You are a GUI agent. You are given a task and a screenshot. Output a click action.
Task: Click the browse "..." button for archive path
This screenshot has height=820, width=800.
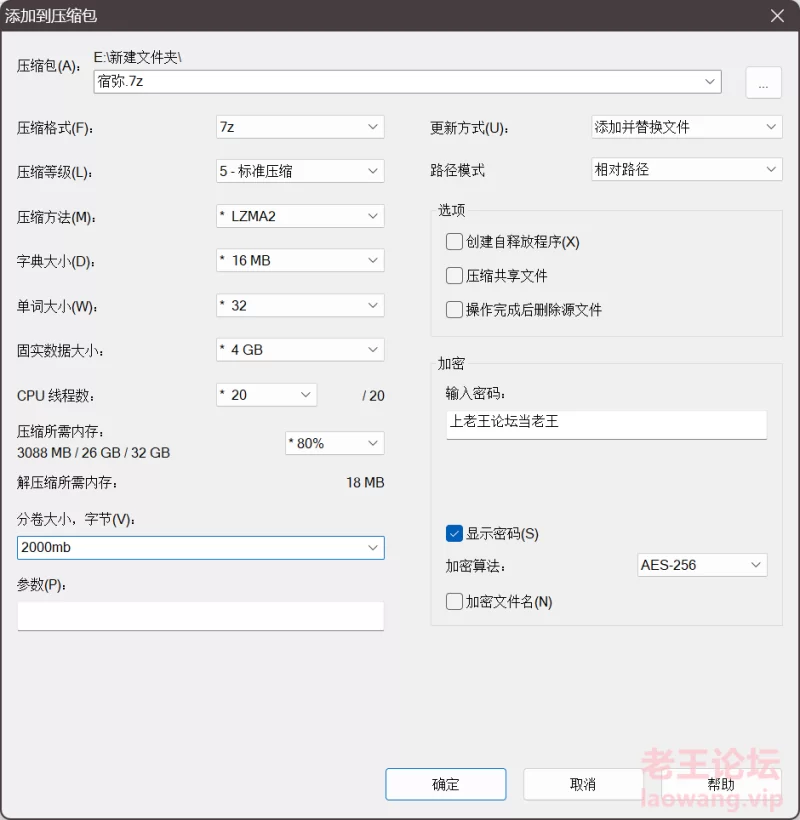763,83
